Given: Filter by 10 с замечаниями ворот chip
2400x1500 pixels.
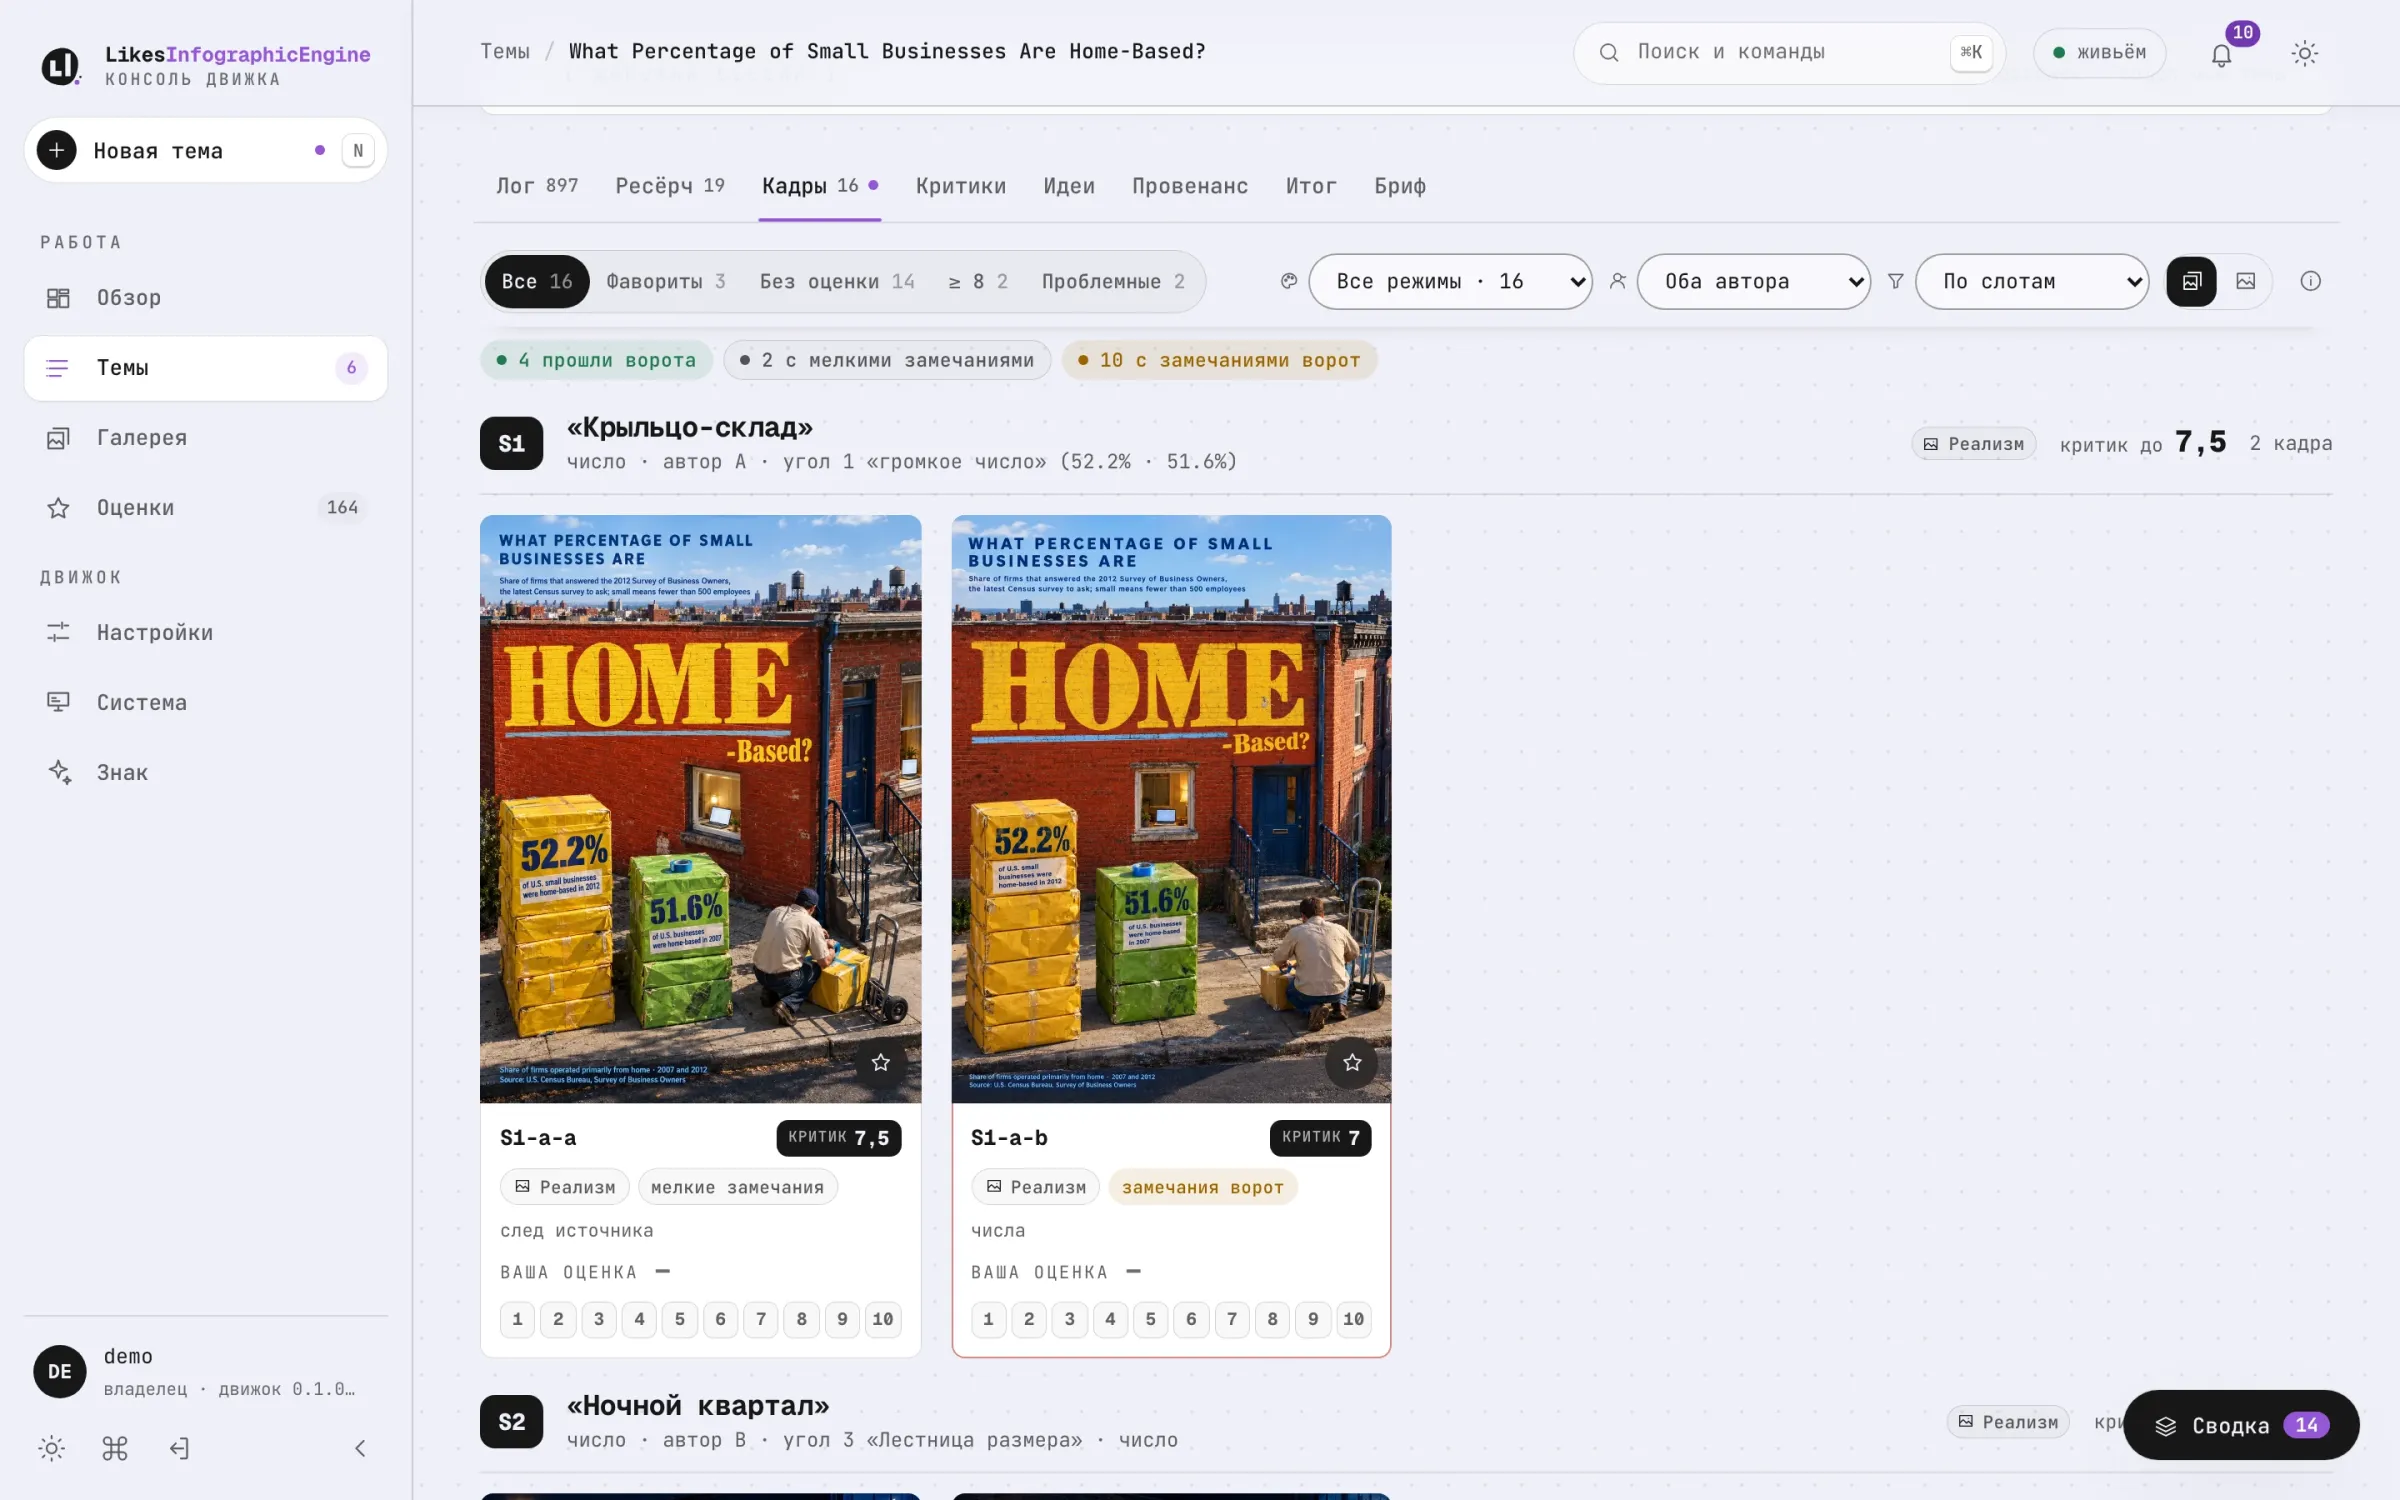Looking at the screenshot, I should coord(1219,360).
